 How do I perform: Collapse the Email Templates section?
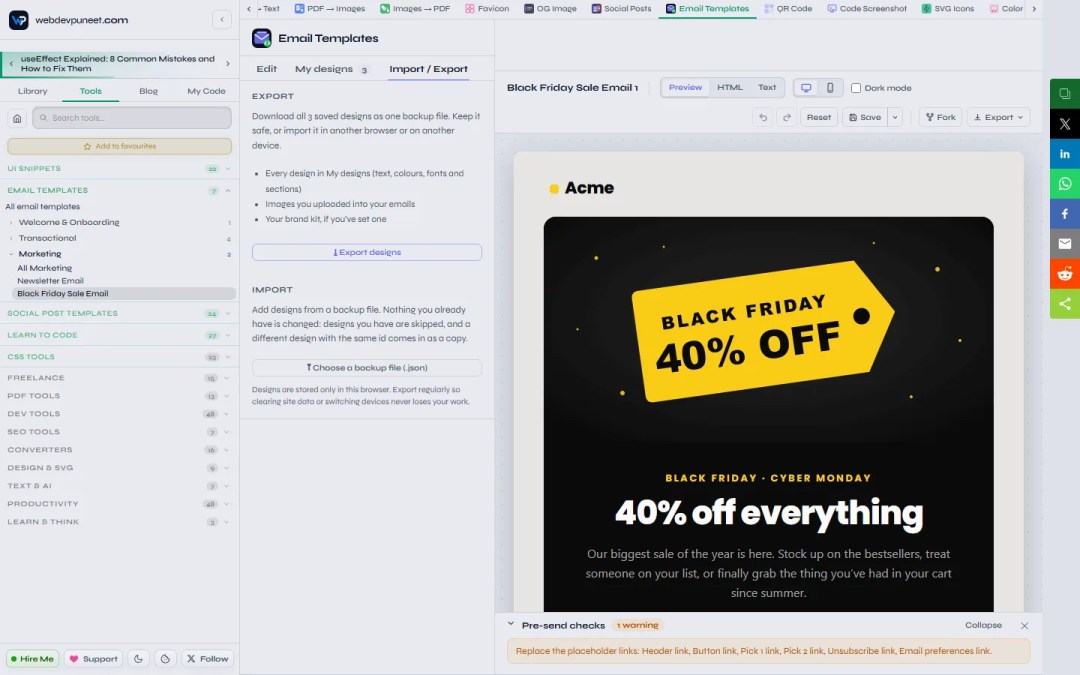click(119, 190)
